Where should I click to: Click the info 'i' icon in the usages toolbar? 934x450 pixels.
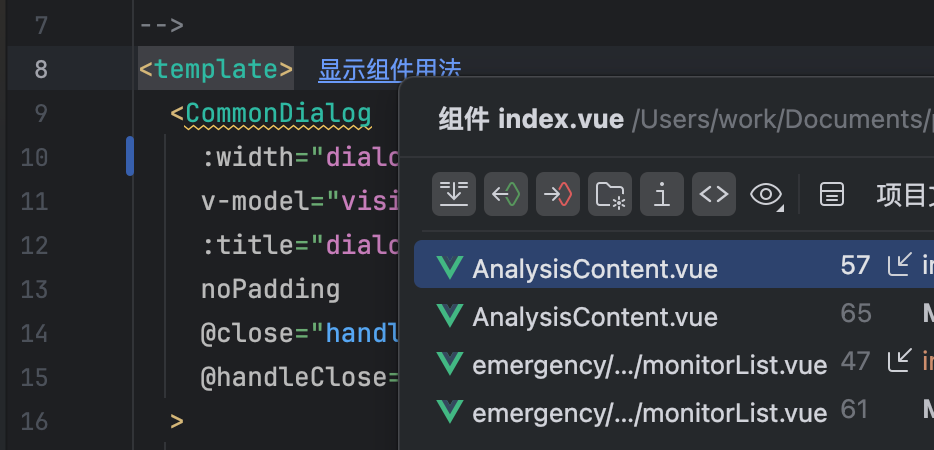[x=662, y=194]
